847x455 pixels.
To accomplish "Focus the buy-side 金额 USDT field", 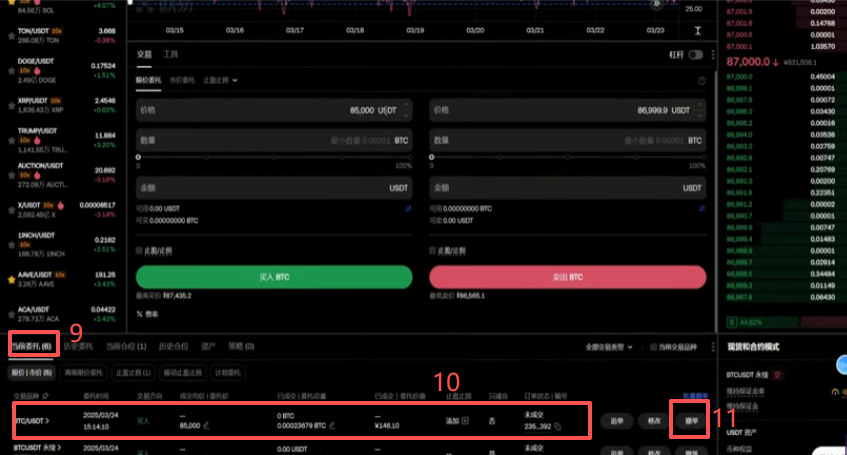I will pyautogui.click(x=274, y=188).
